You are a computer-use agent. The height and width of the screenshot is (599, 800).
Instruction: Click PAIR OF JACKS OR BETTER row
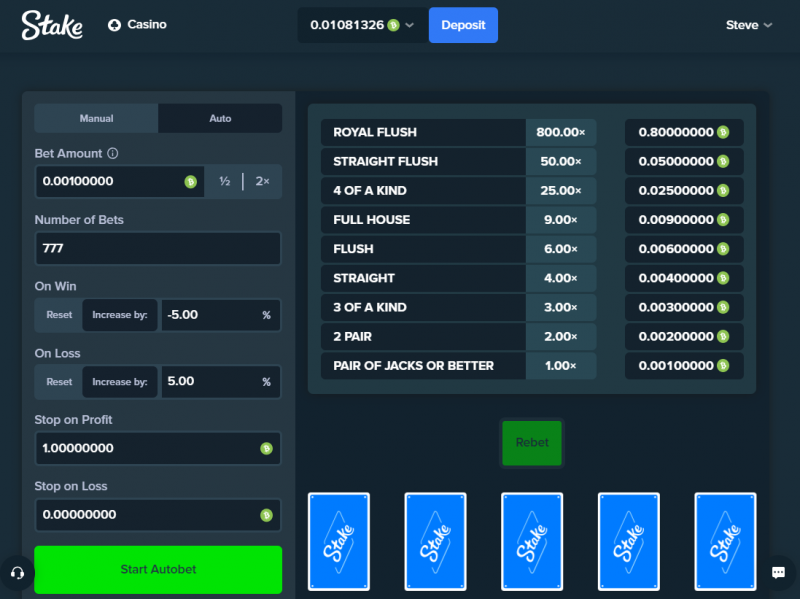click(532, 366)
